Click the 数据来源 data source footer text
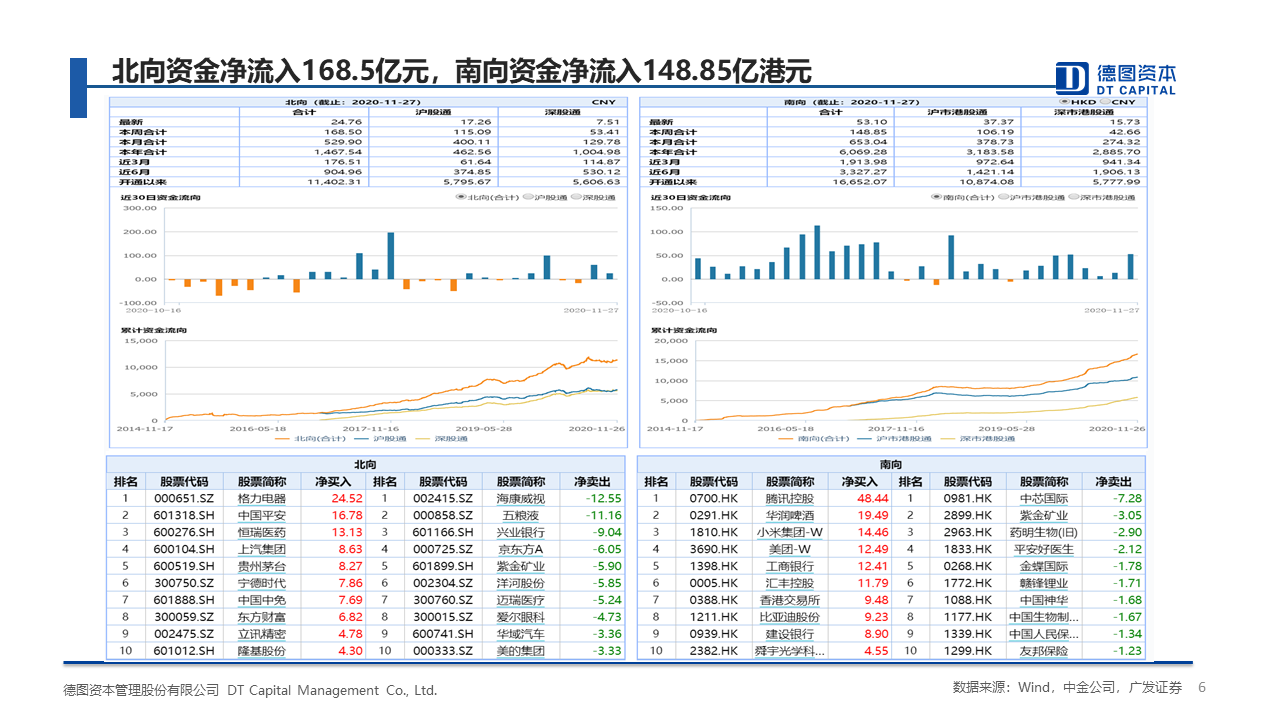 [1067, 688]
